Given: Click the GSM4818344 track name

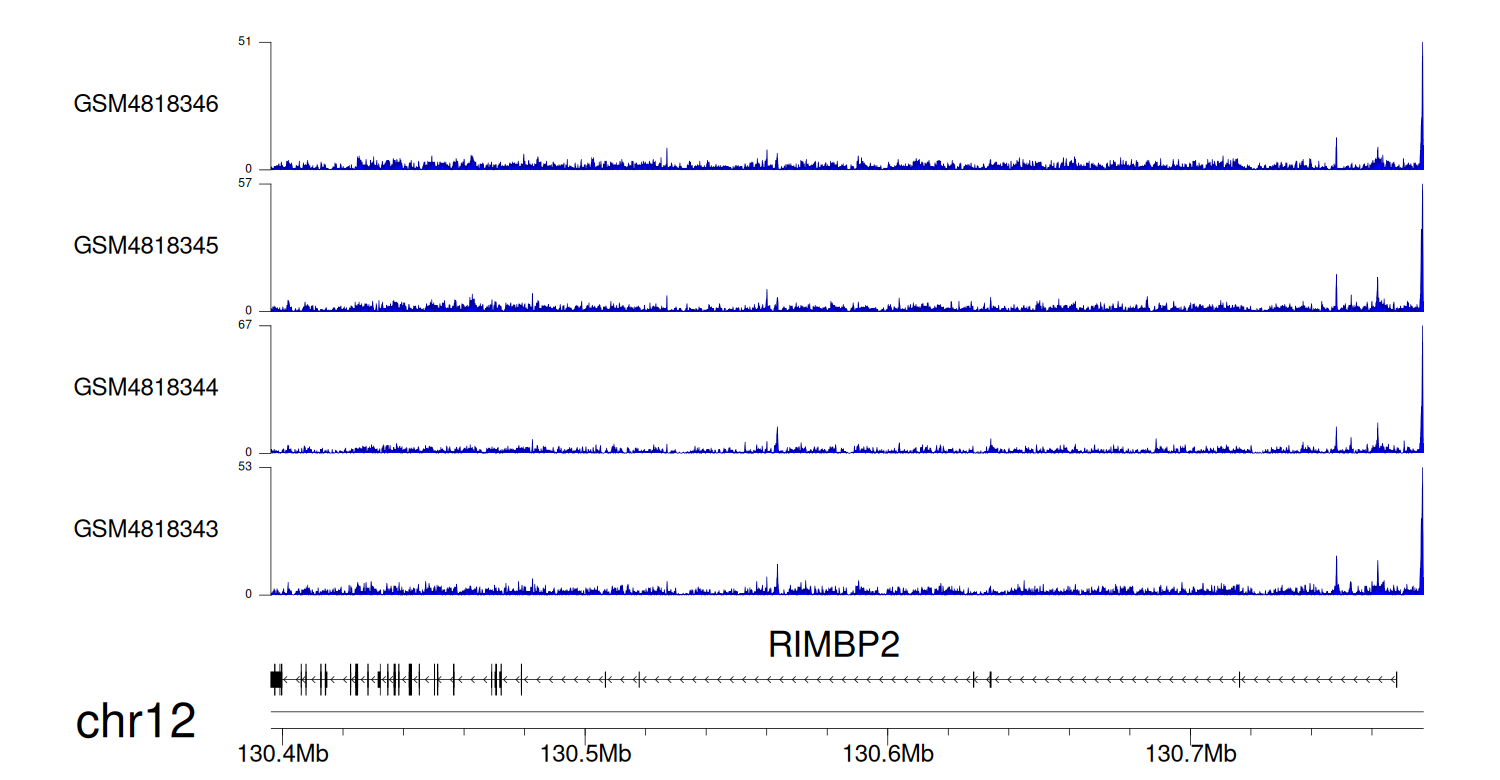Looking at the screenshot, I should pyautogui.click(x=146, y=387).
